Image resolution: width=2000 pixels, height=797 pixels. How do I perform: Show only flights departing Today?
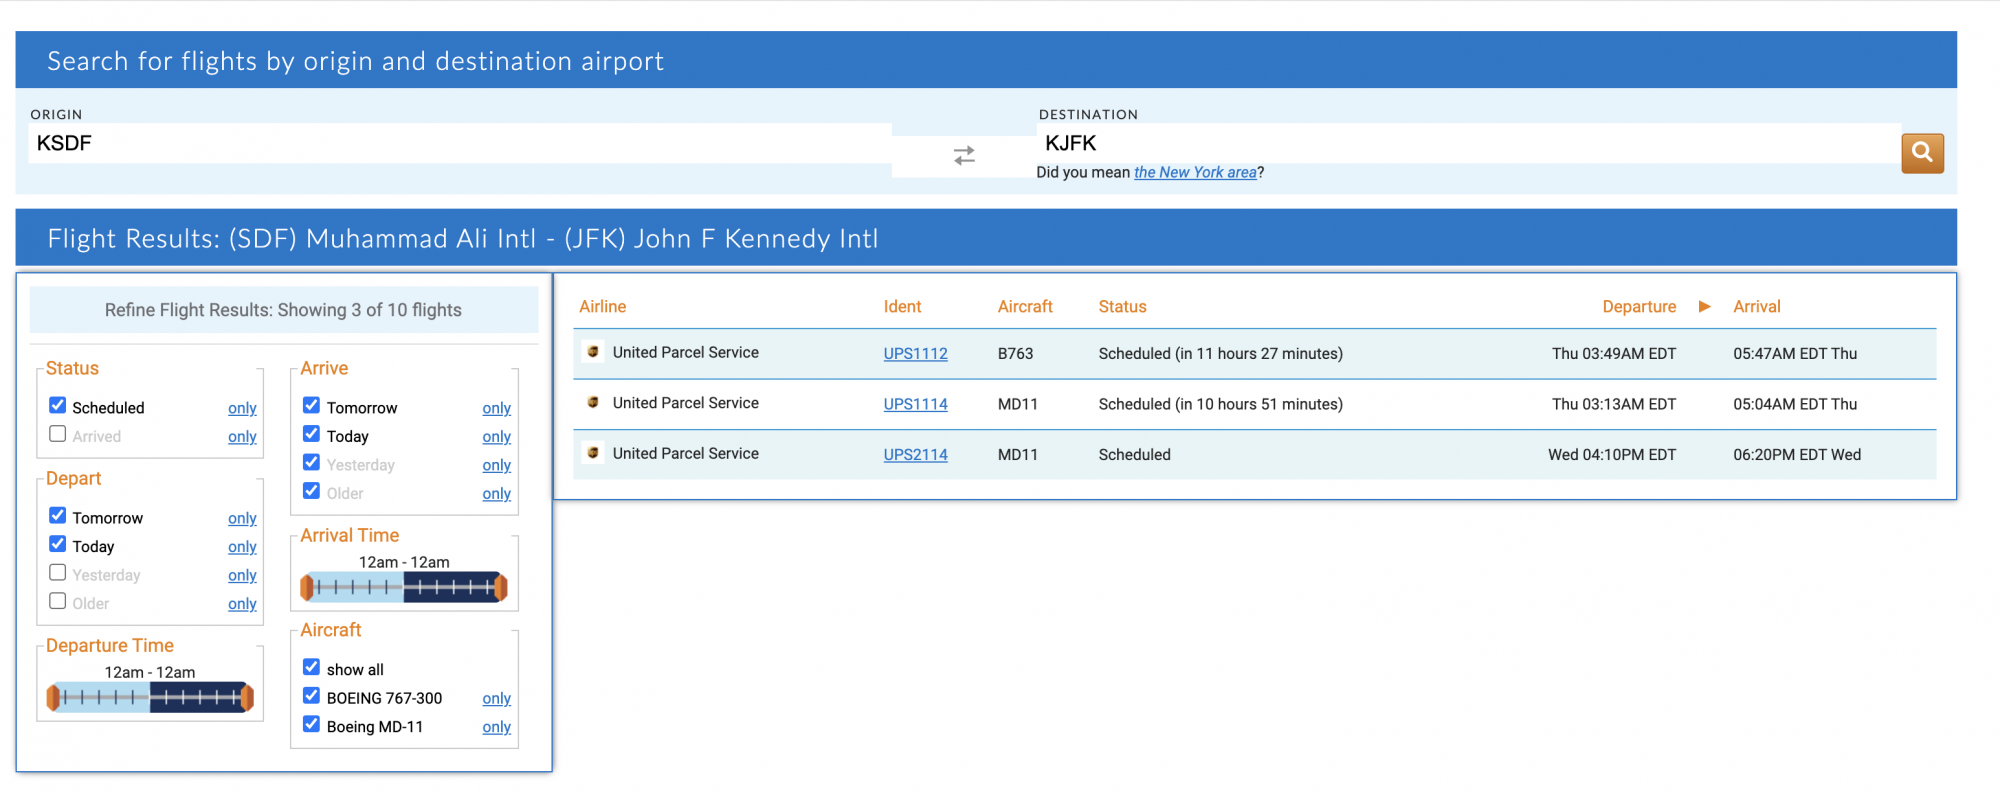pos(242,547)
